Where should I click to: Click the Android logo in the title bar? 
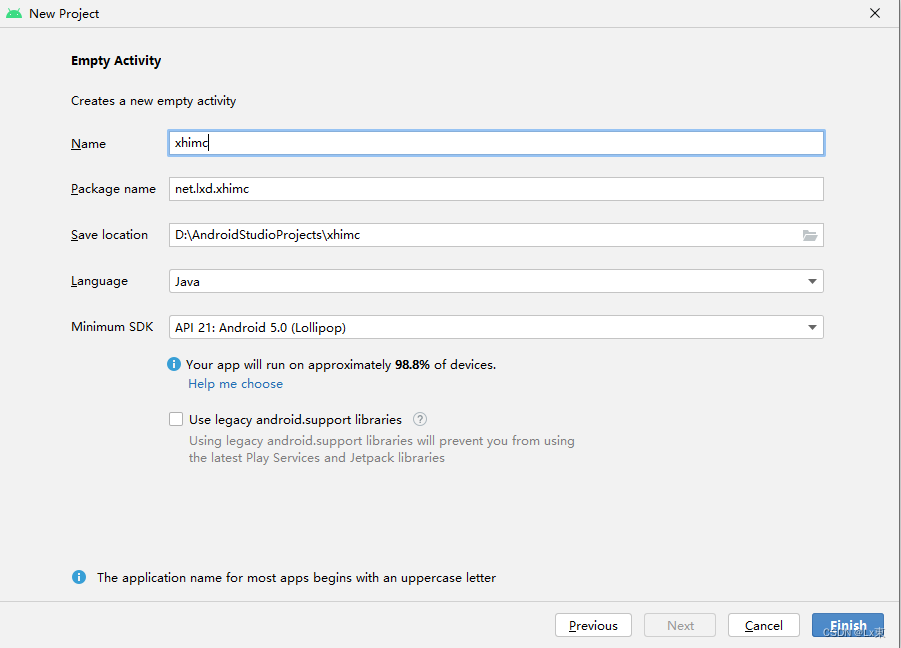pos(14,13)
